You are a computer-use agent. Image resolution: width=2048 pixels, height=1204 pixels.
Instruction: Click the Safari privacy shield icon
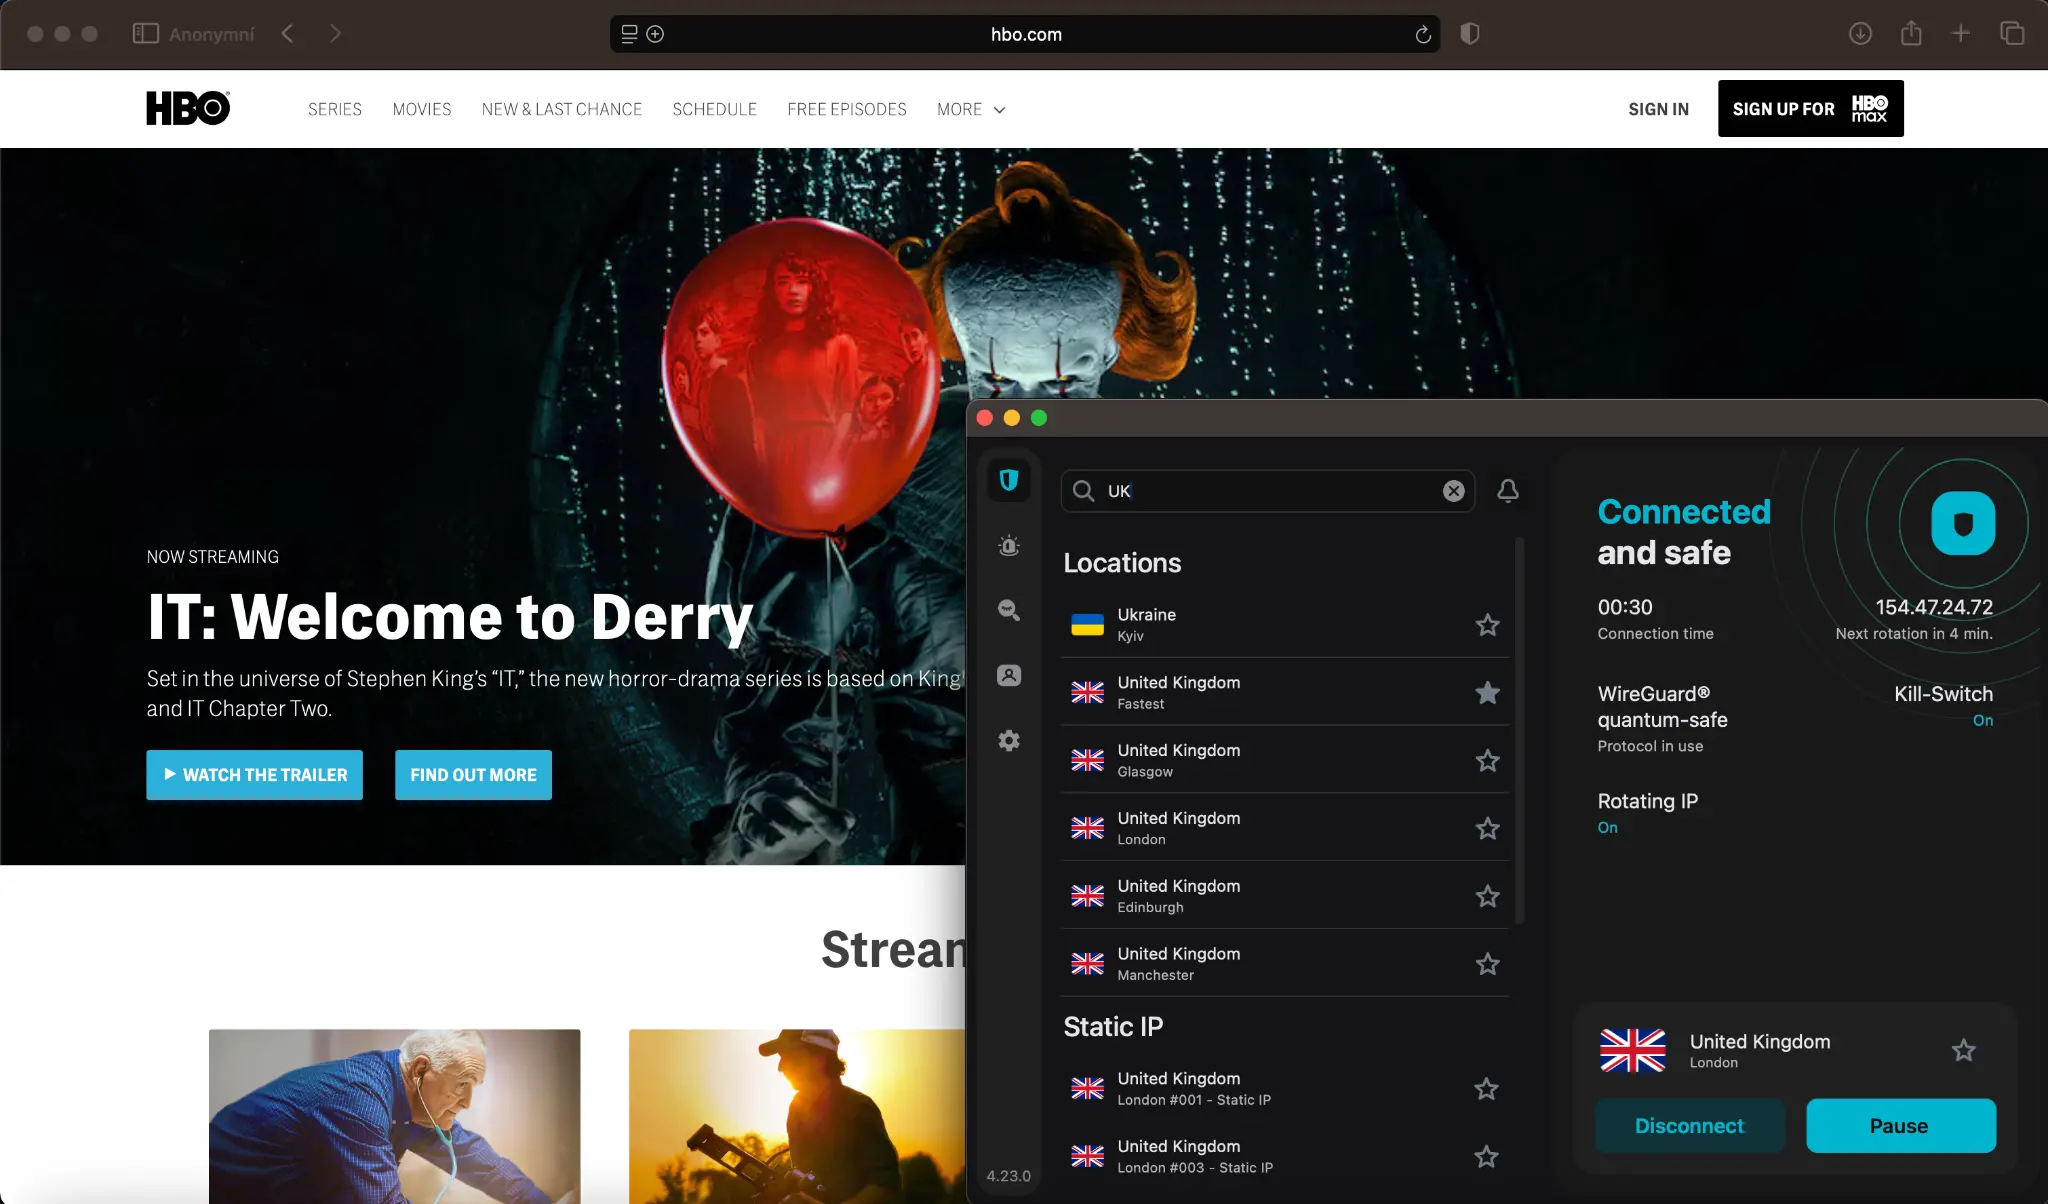1468,33
